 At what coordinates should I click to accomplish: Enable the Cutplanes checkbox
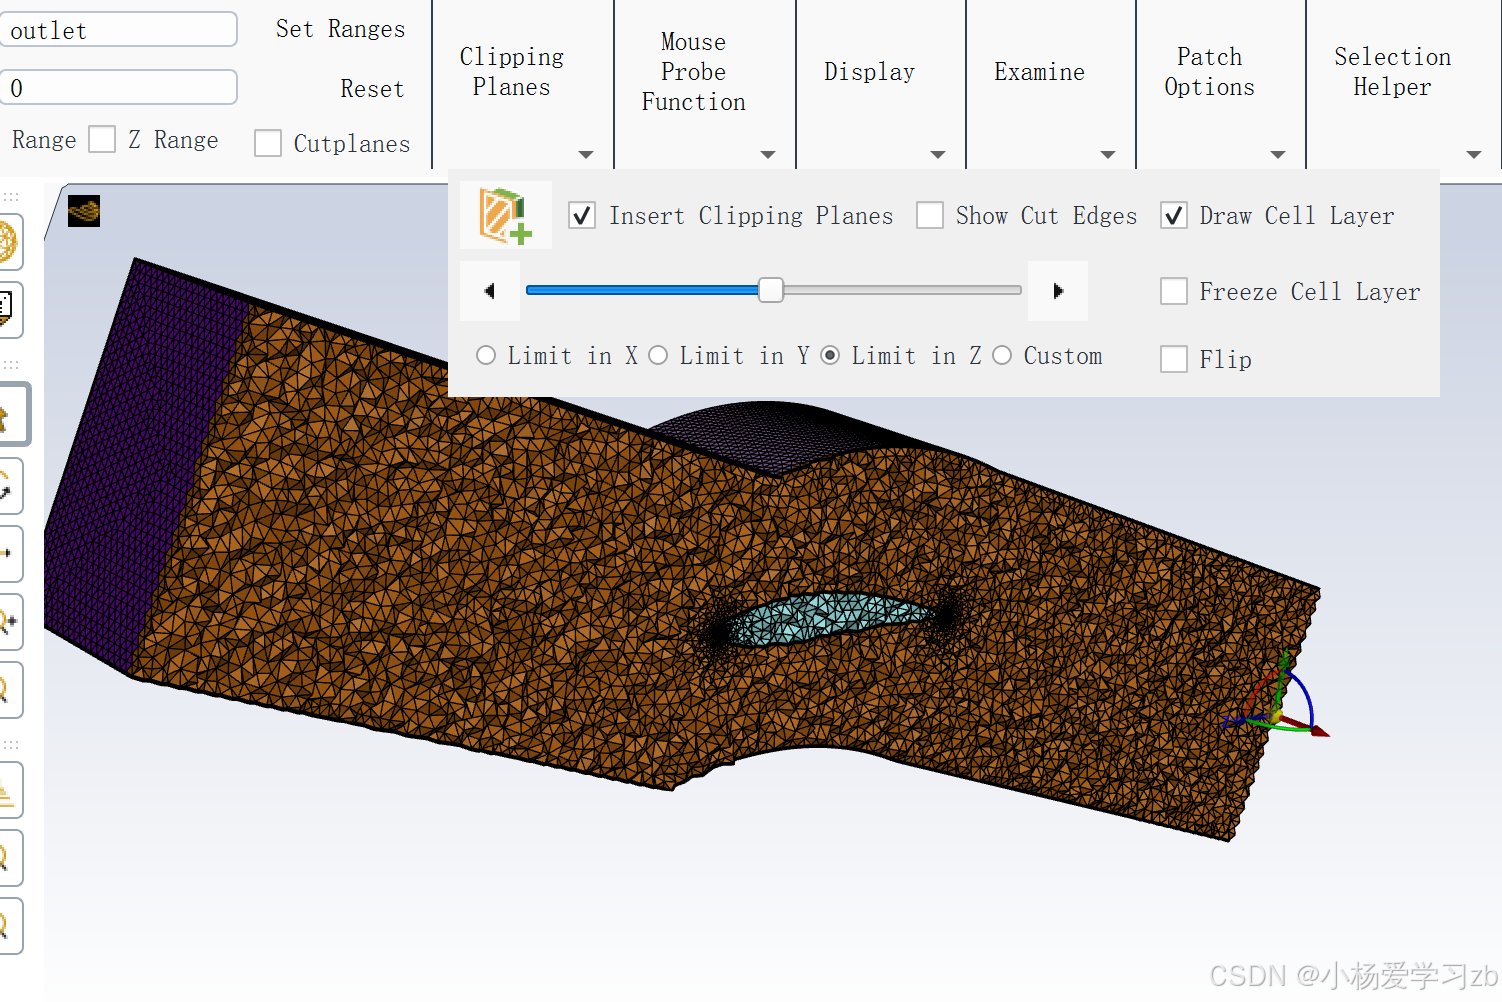268,143
